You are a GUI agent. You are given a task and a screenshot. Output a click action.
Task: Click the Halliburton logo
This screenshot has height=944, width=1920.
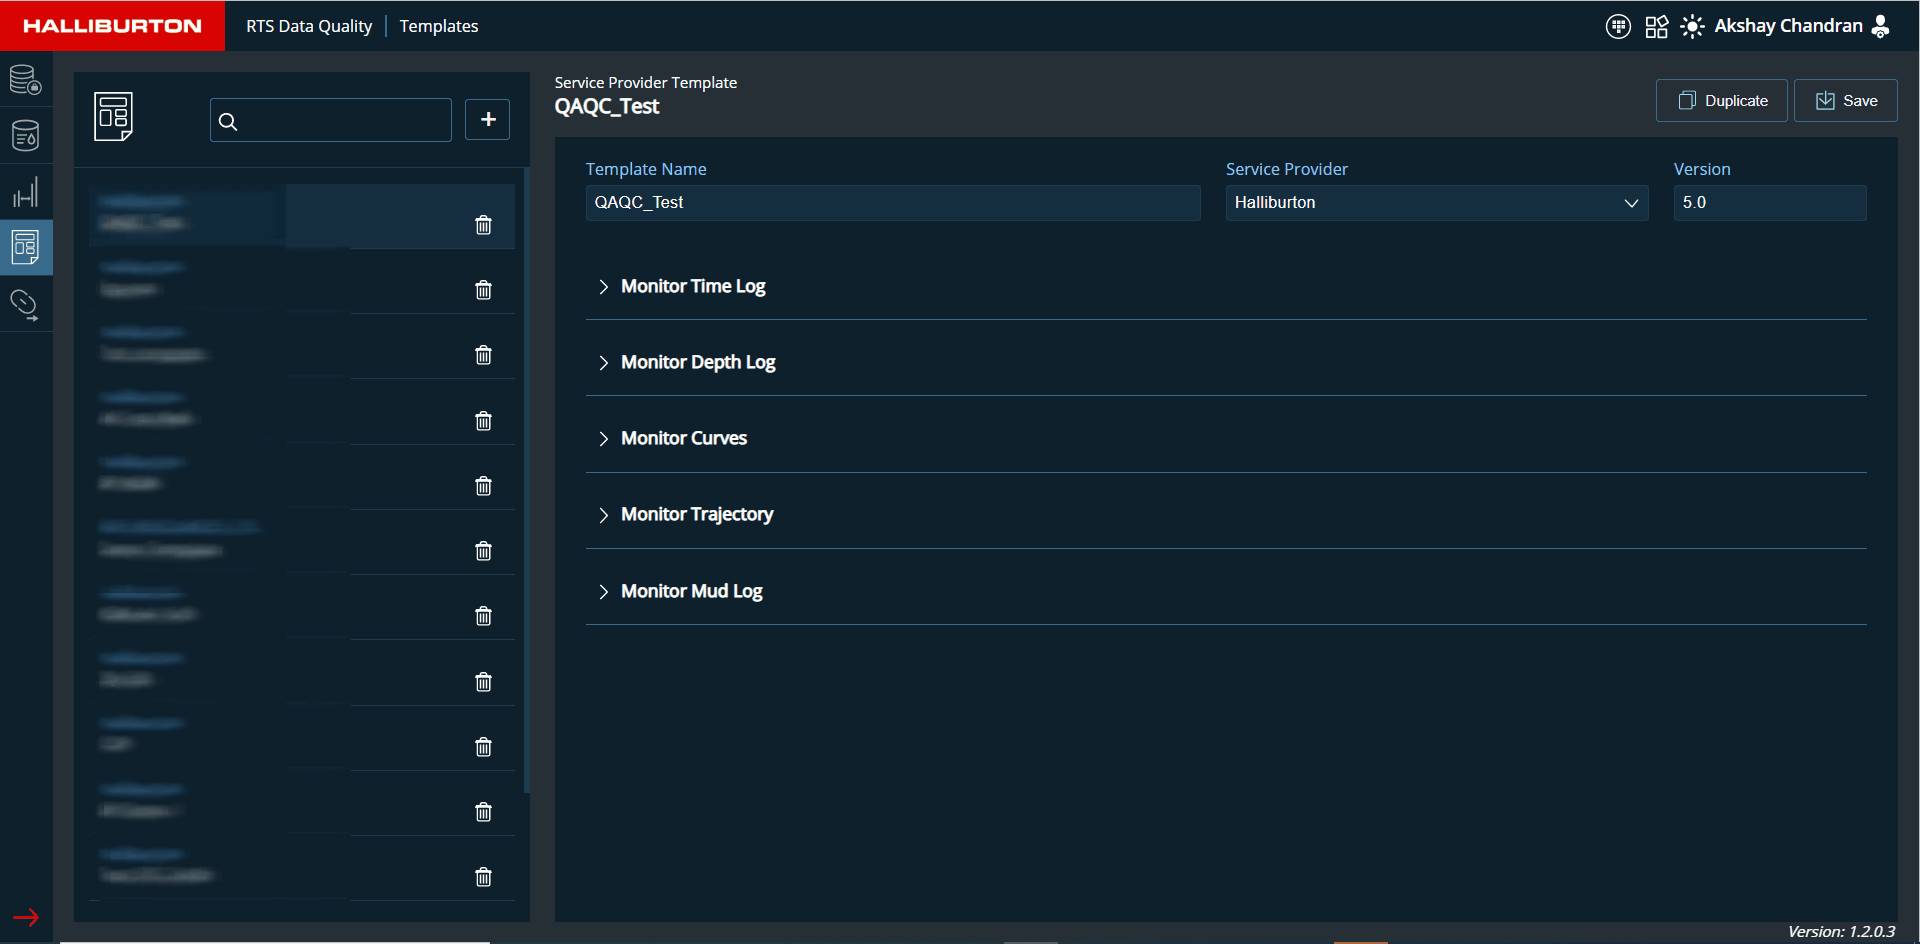pos(112,26)
